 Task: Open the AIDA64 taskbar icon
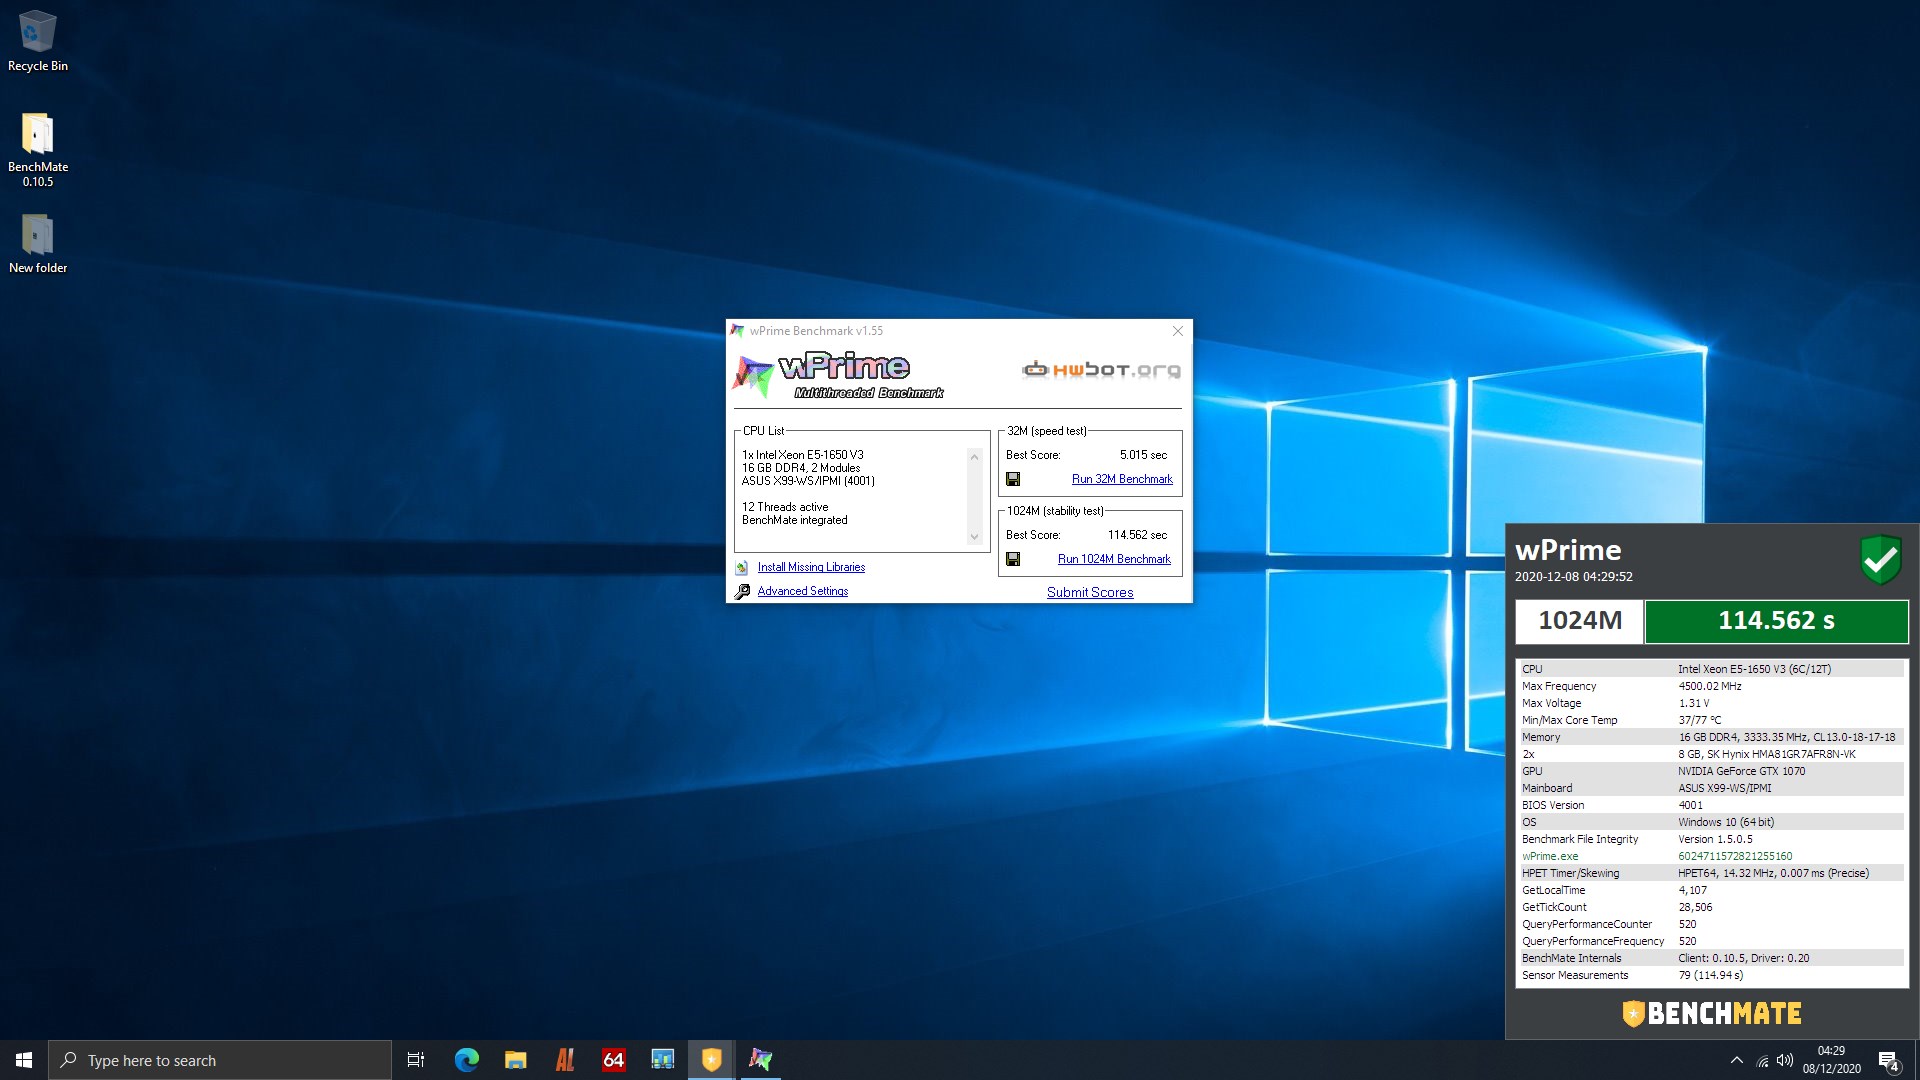pos(614,1060)
